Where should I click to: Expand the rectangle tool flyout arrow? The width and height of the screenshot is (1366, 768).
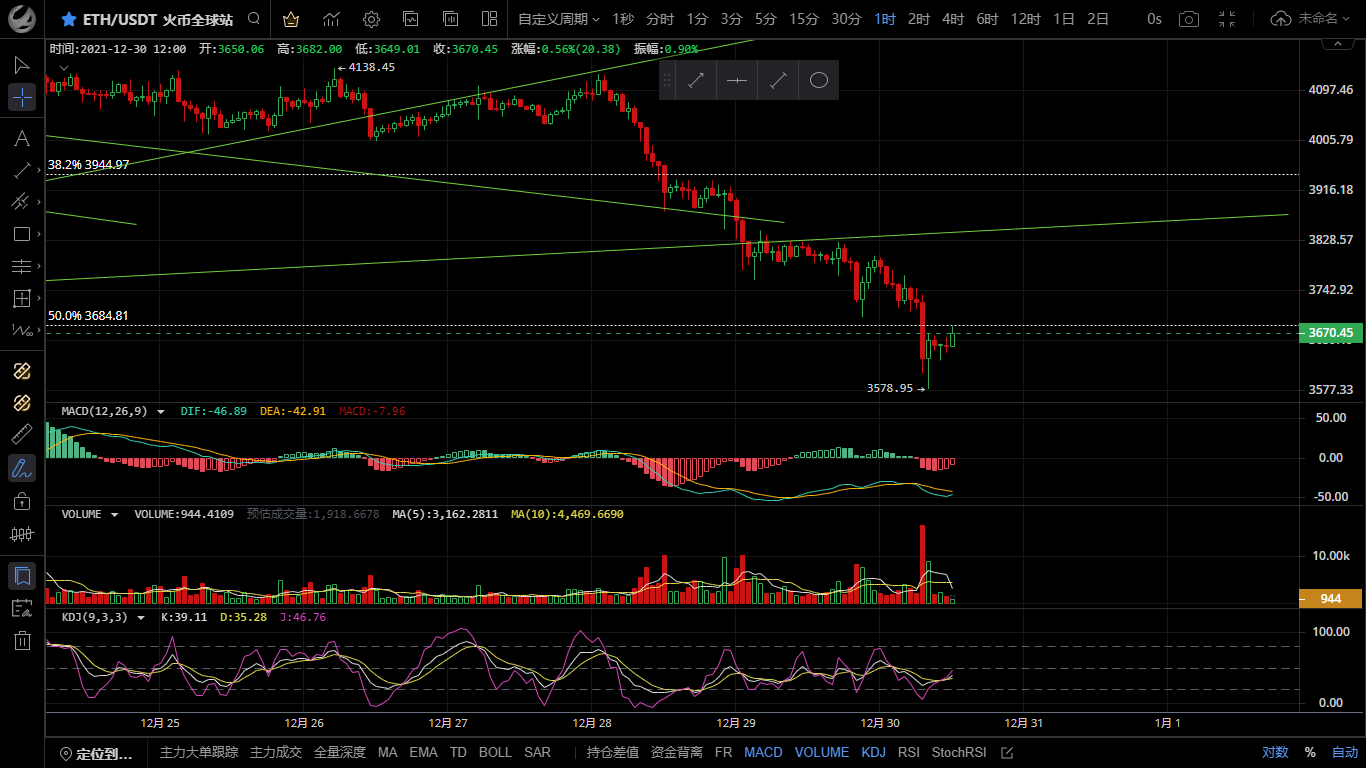coord(39,234)
